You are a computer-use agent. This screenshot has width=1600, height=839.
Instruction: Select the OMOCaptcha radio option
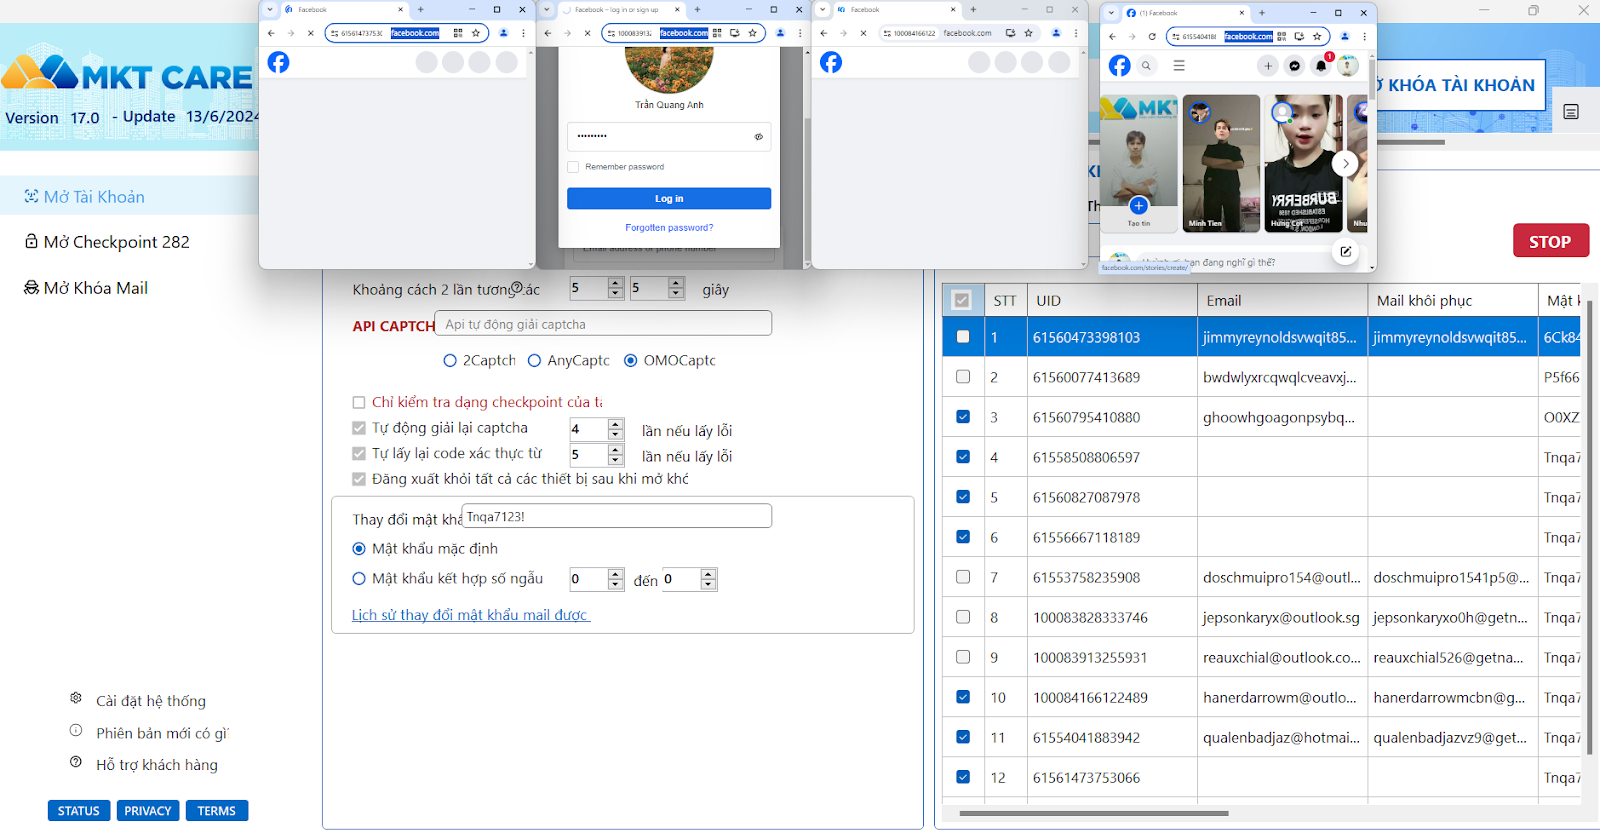pyautogui.click(x=630, y=360)
